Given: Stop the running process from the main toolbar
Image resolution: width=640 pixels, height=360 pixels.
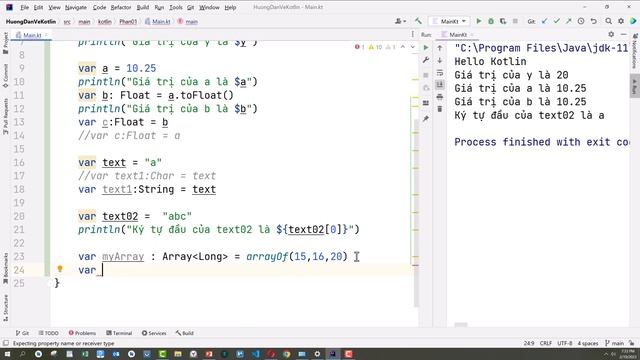Looking at the screenshot, I should click(515, 21).
